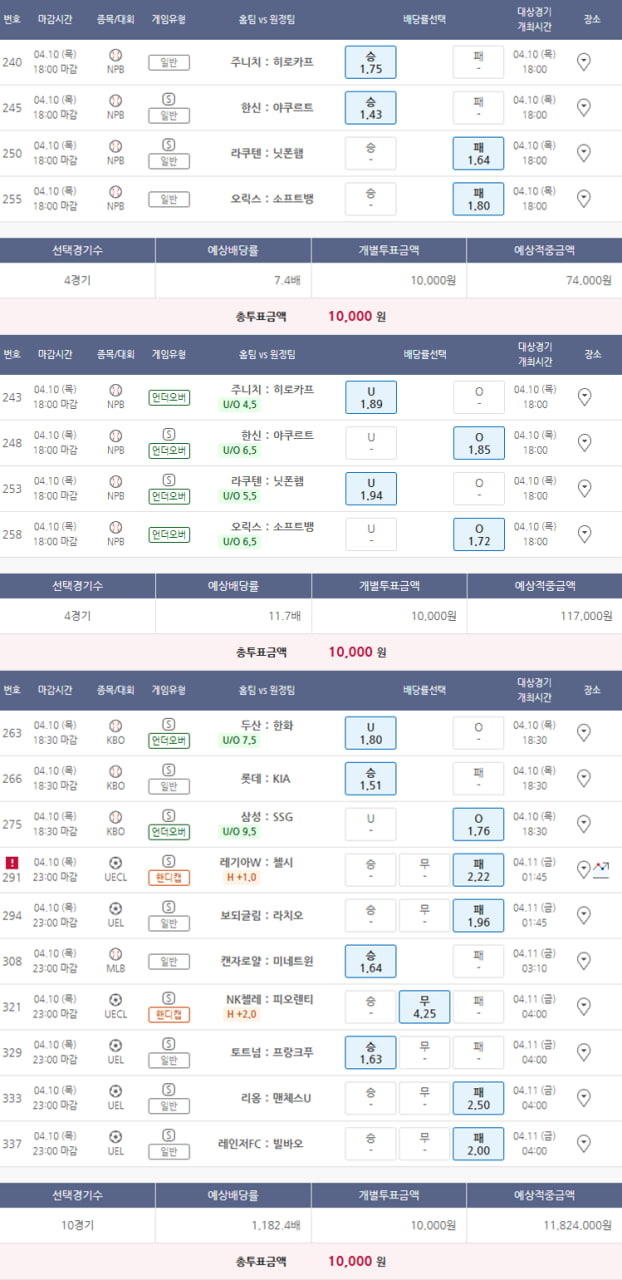Viewport: 622px width, 1280px height.
Task: Click the location pin for match 240
Action: click(584, 62)
